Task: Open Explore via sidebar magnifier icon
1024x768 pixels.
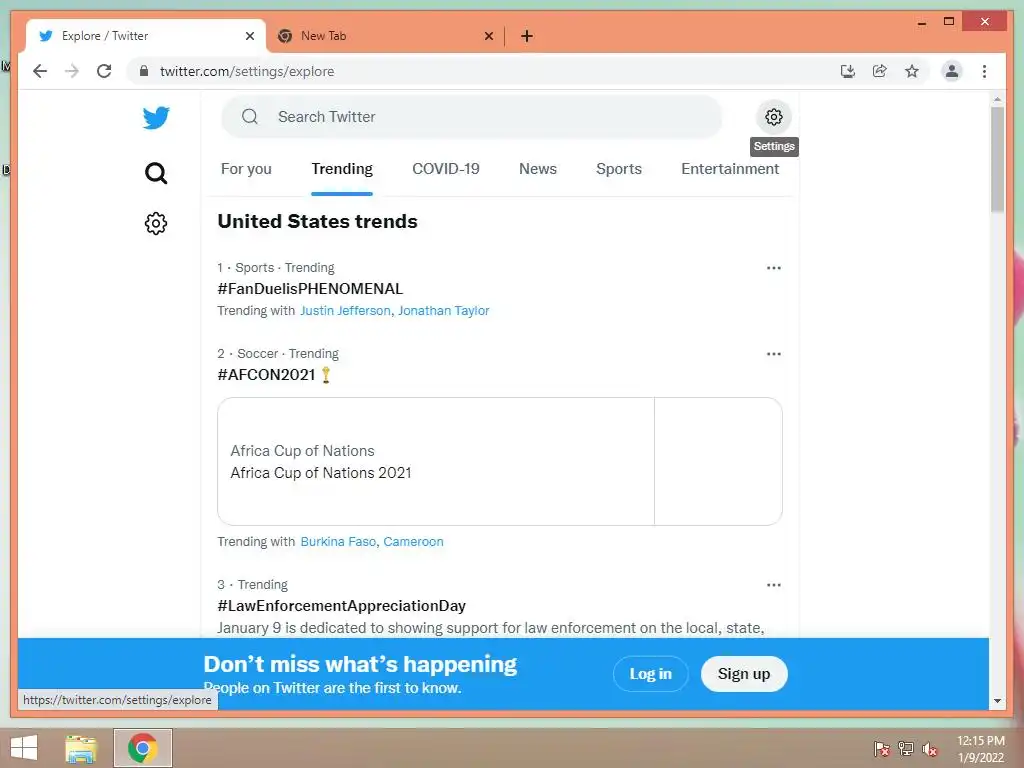Action: (155, 173)
